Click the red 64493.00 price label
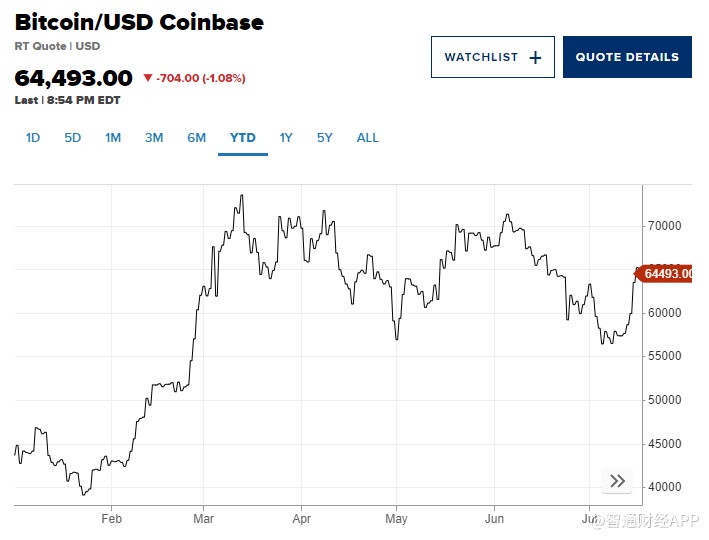Image resolution: width=709 pixels, height=540 pixels. [x=665, y=273]
